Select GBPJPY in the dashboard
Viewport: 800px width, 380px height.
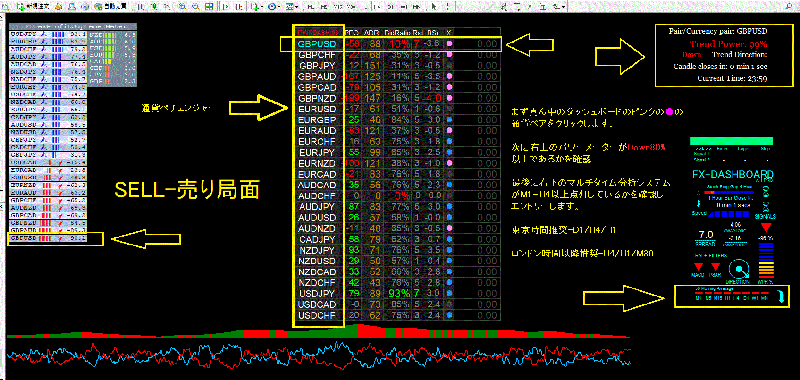pyautogui.click(x=317, y=66)
